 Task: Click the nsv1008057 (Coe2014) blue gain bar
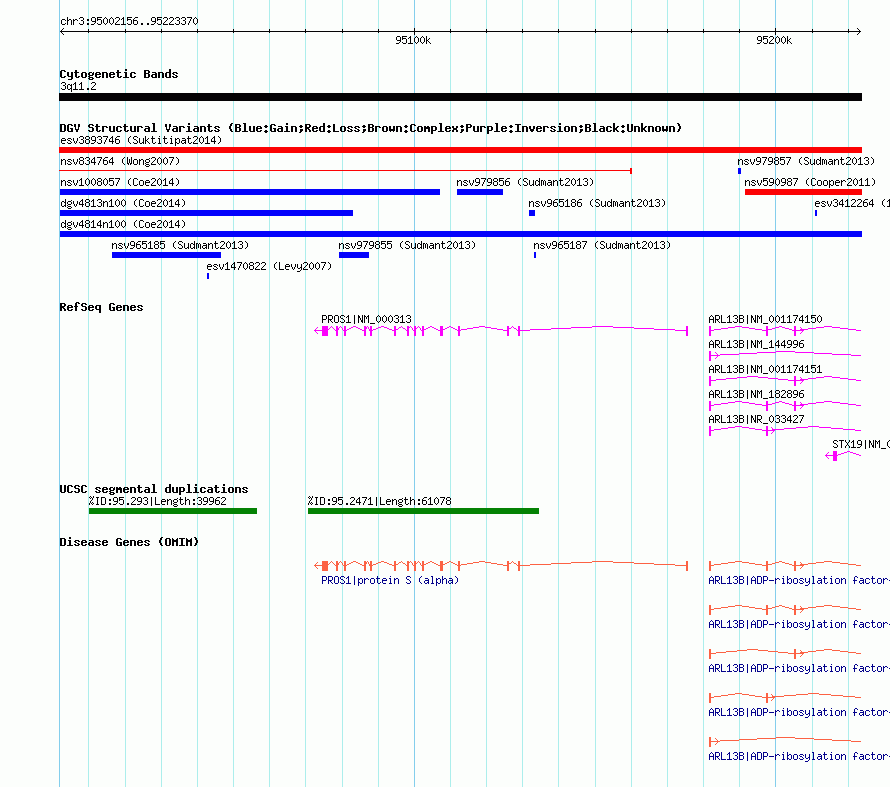[250, 192]
